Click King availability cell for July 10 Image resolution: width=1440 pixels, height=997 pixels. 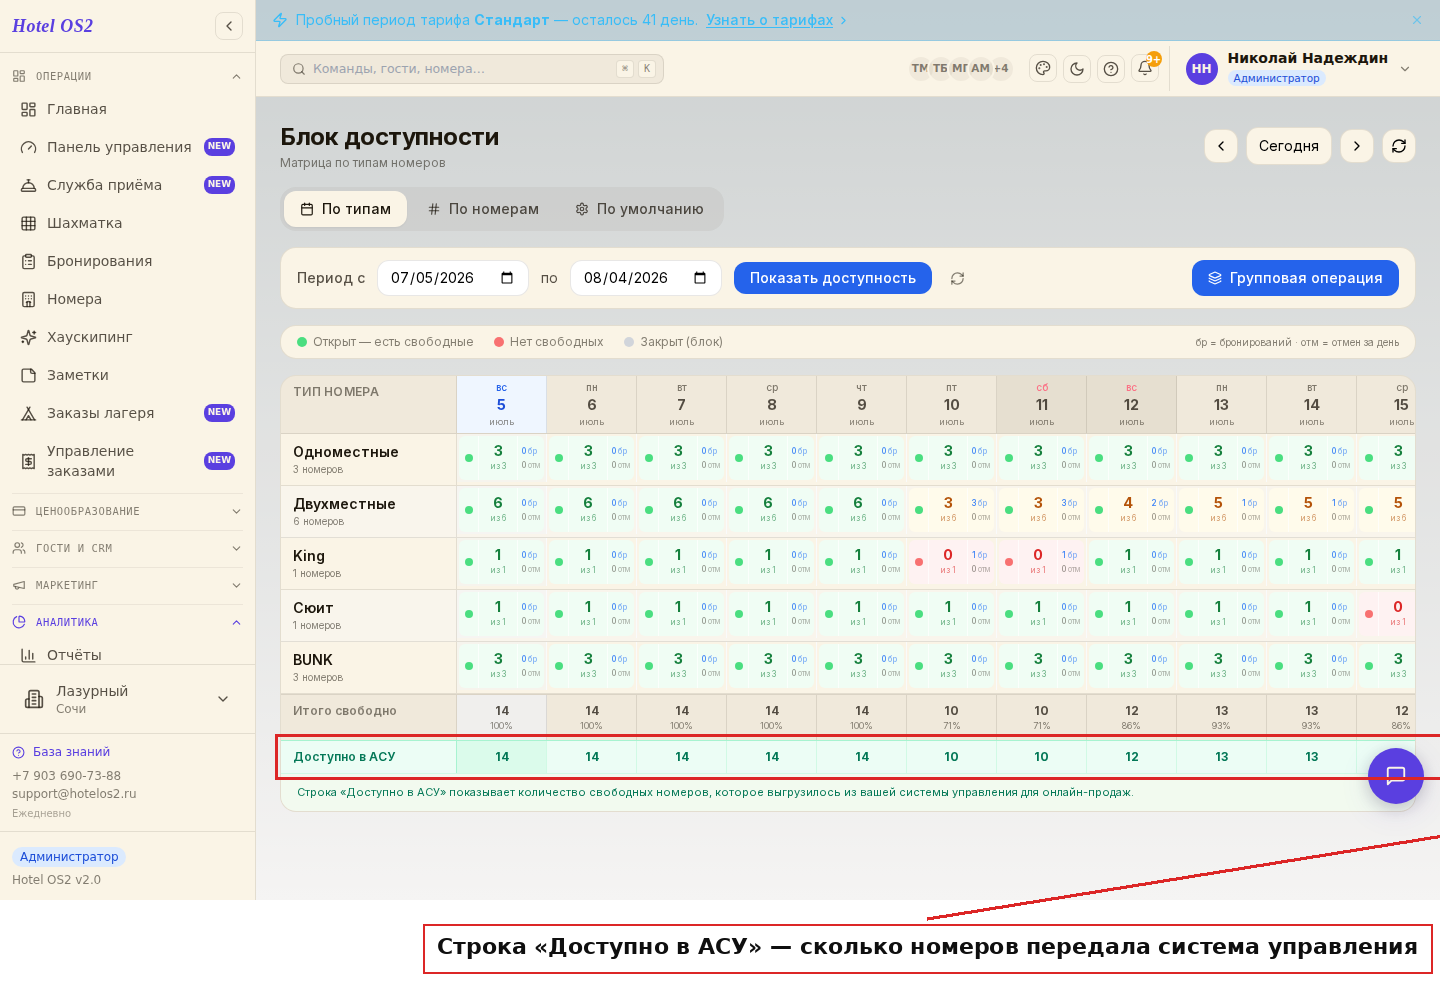click(x=952, y=563)
